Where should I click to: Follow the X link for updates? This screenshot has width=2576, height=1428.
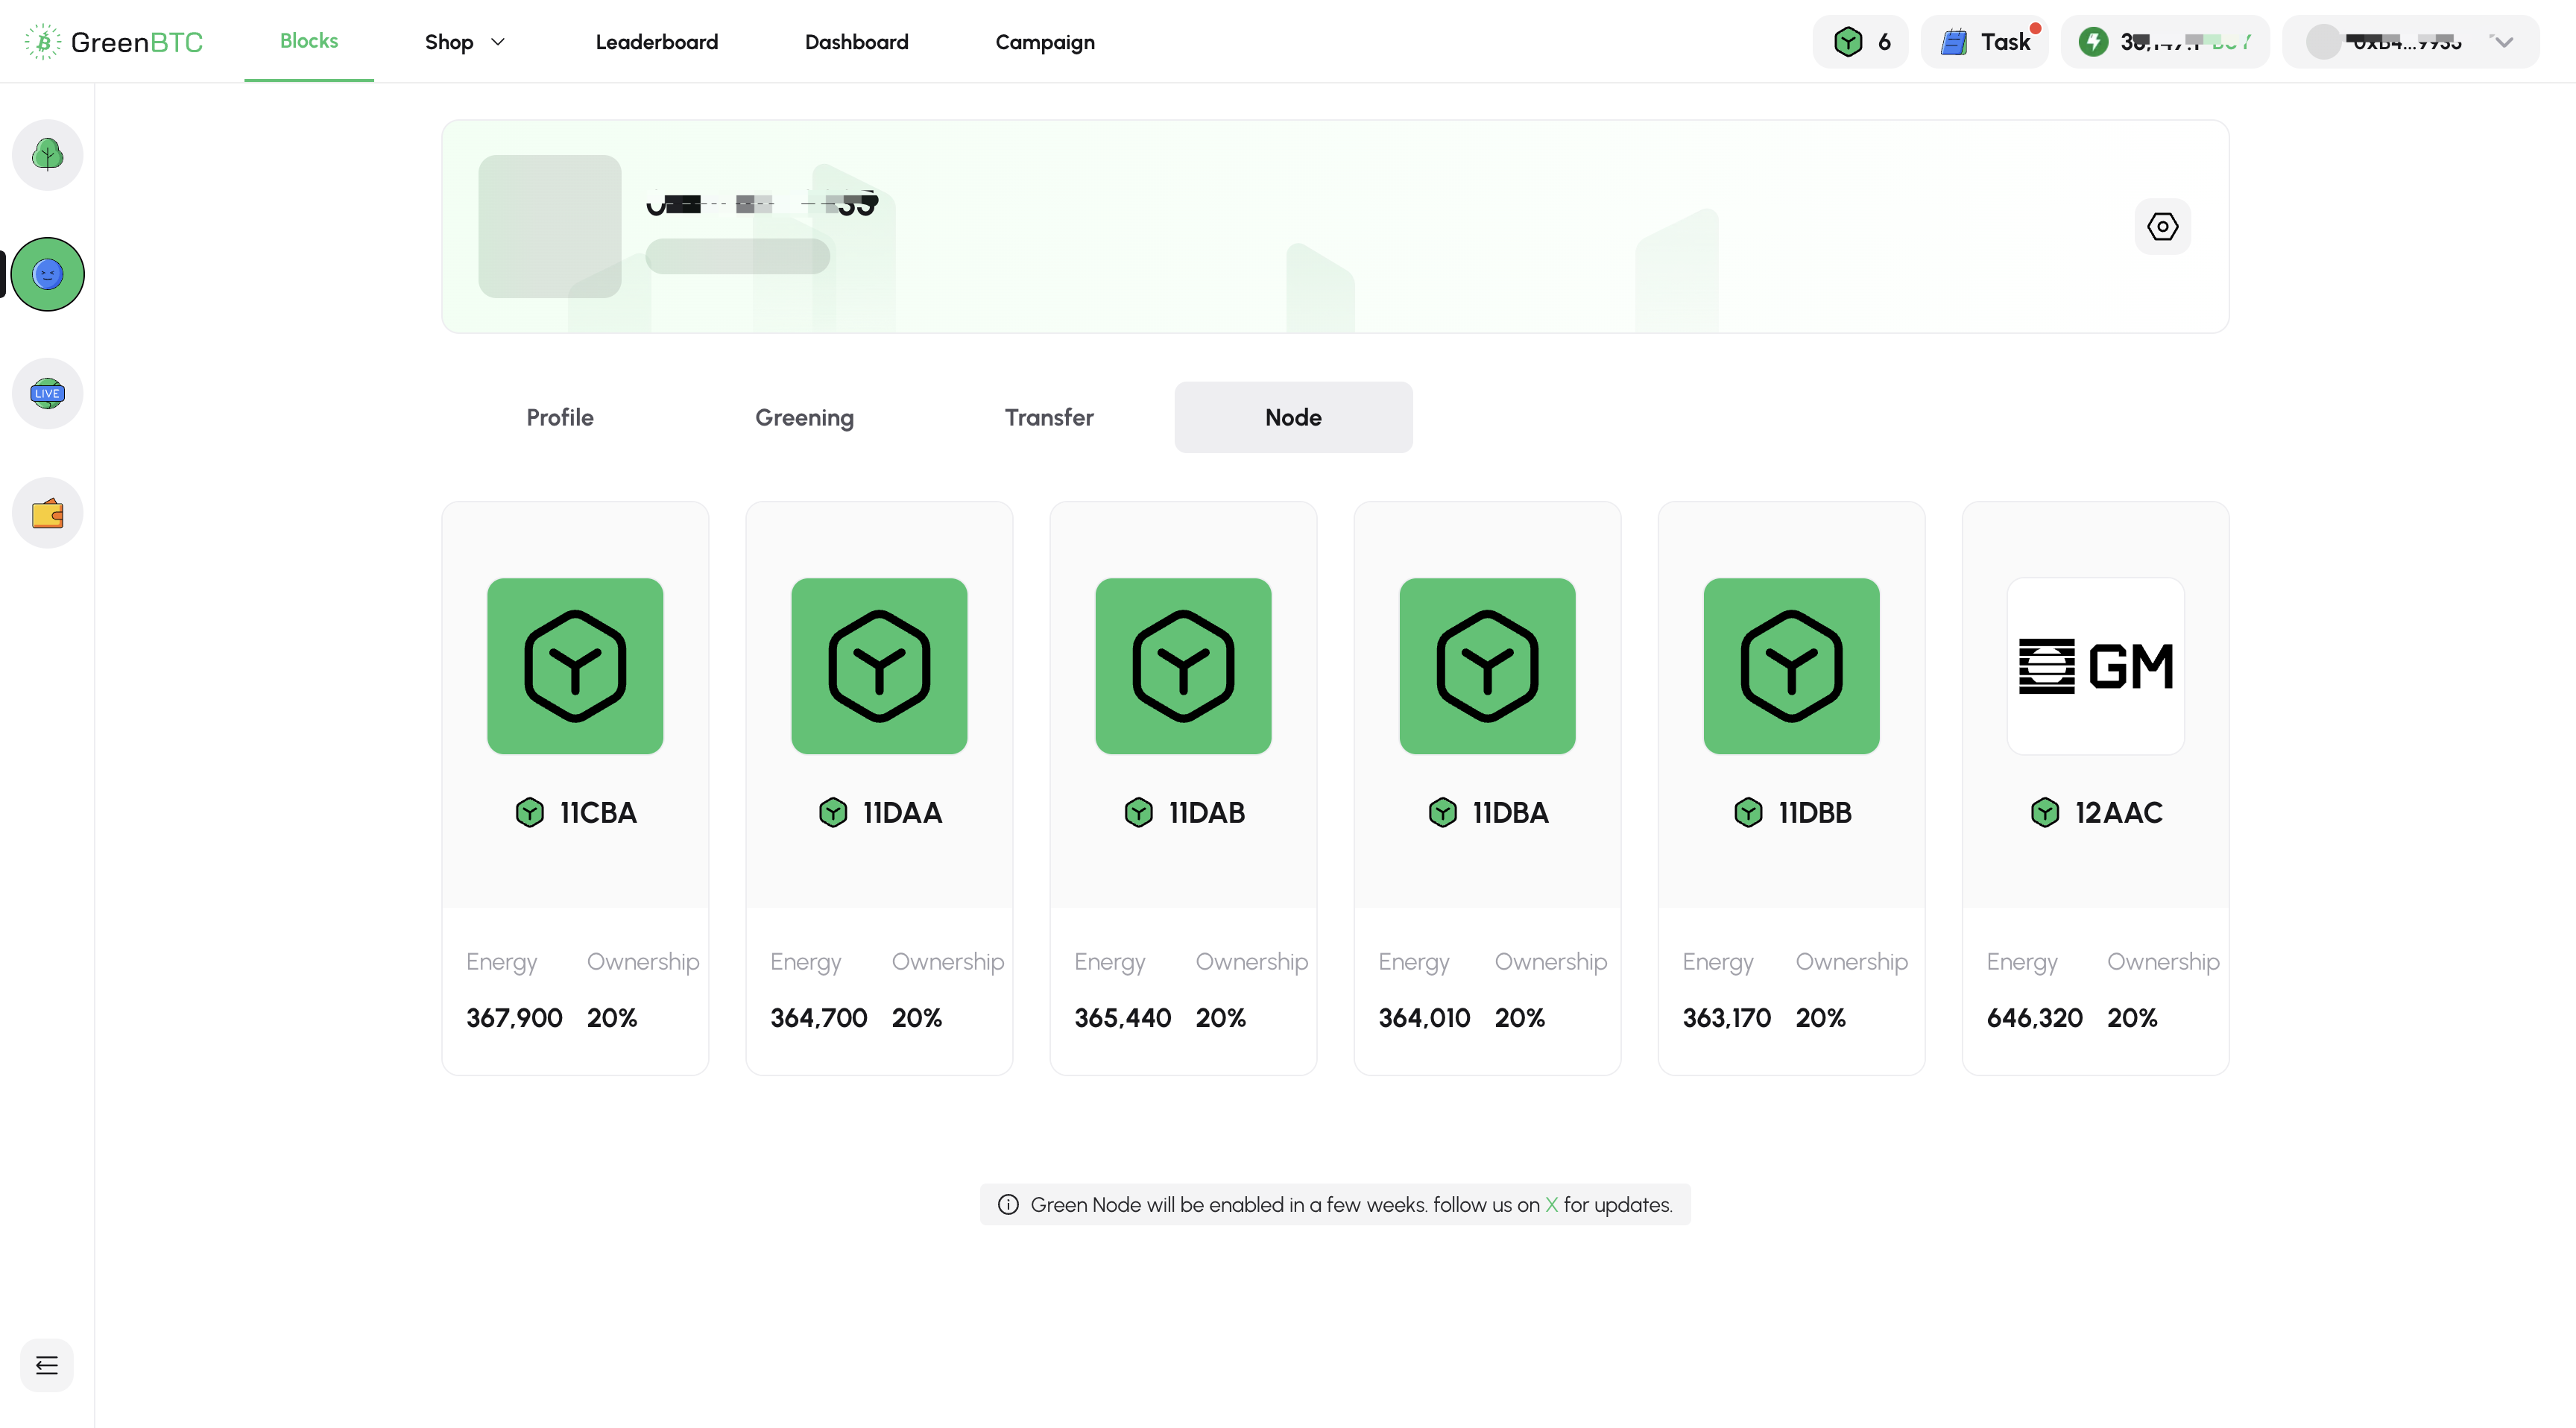(x=1551, y=1205)
